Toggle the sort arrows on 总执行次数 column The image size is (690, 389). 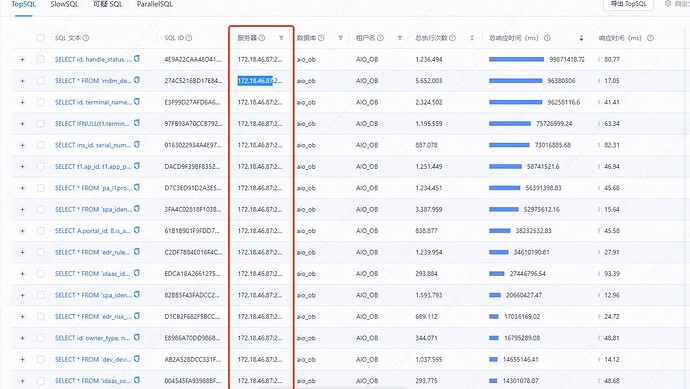[472, 38]
